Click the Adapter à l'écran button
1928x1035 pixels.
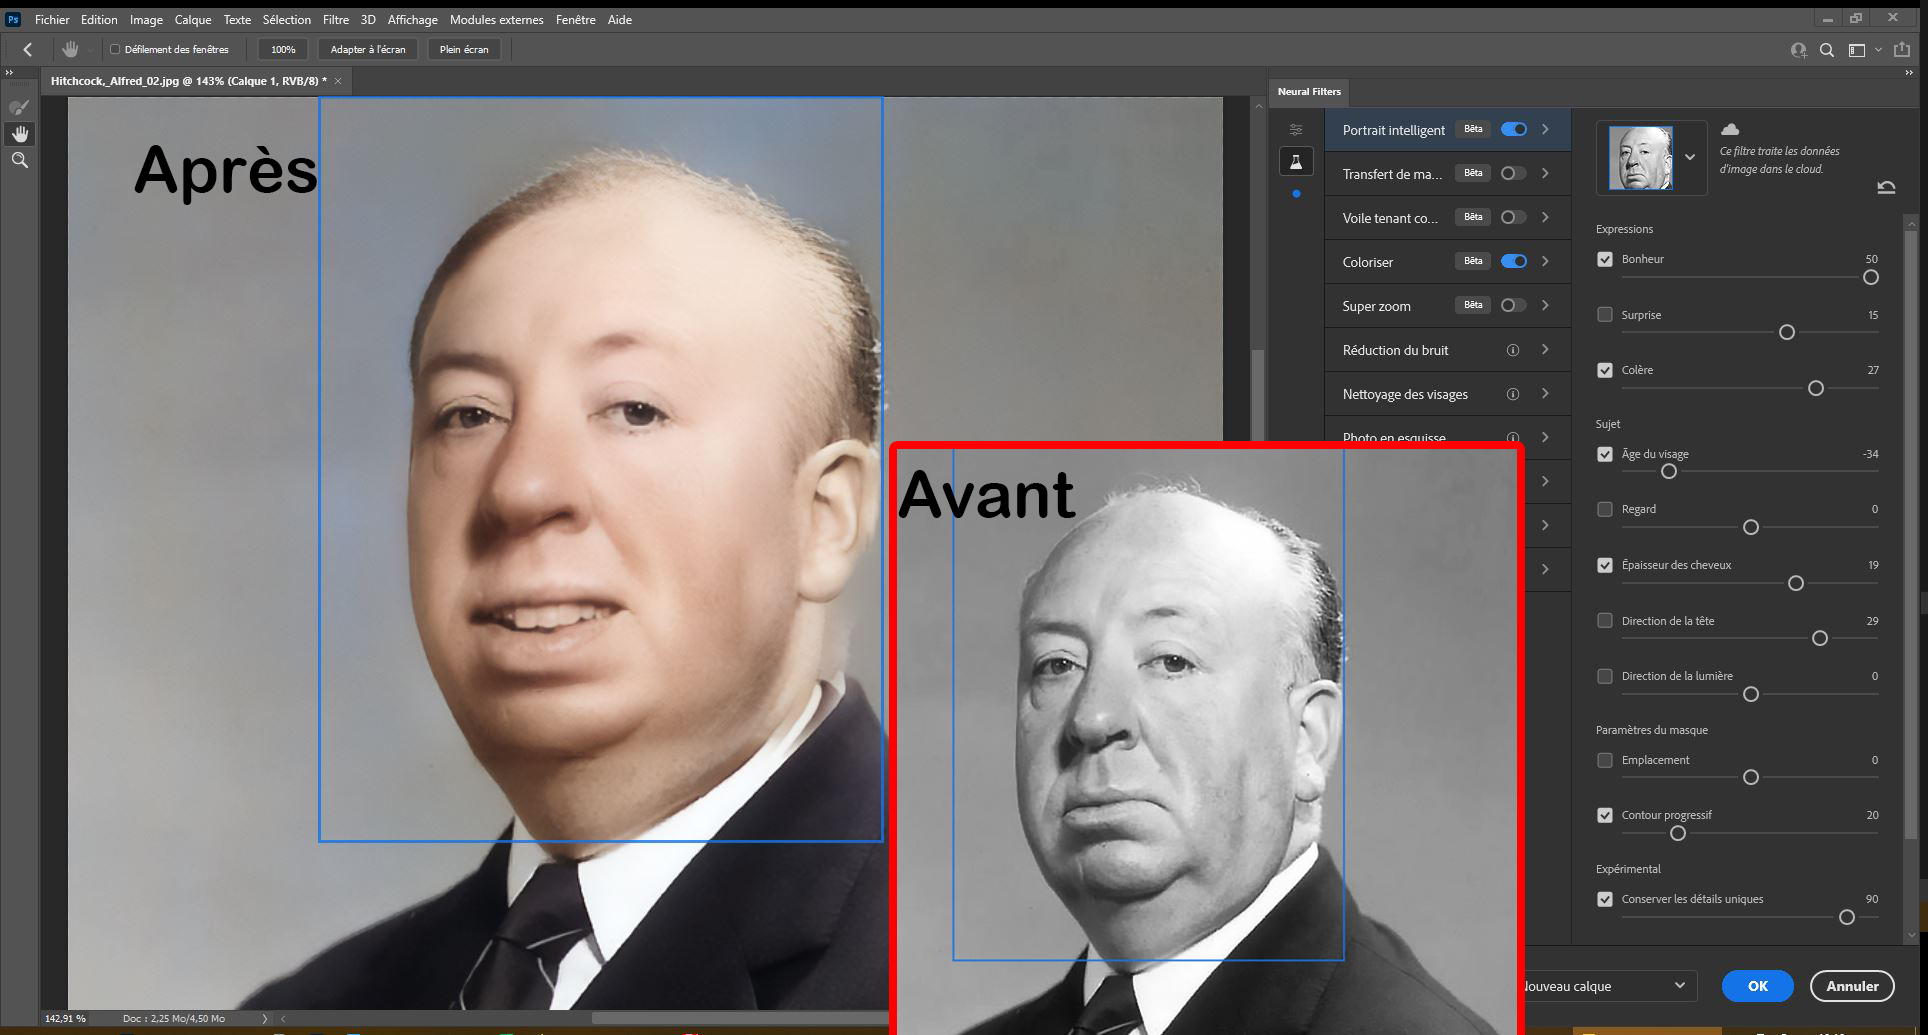pos(368,49)
